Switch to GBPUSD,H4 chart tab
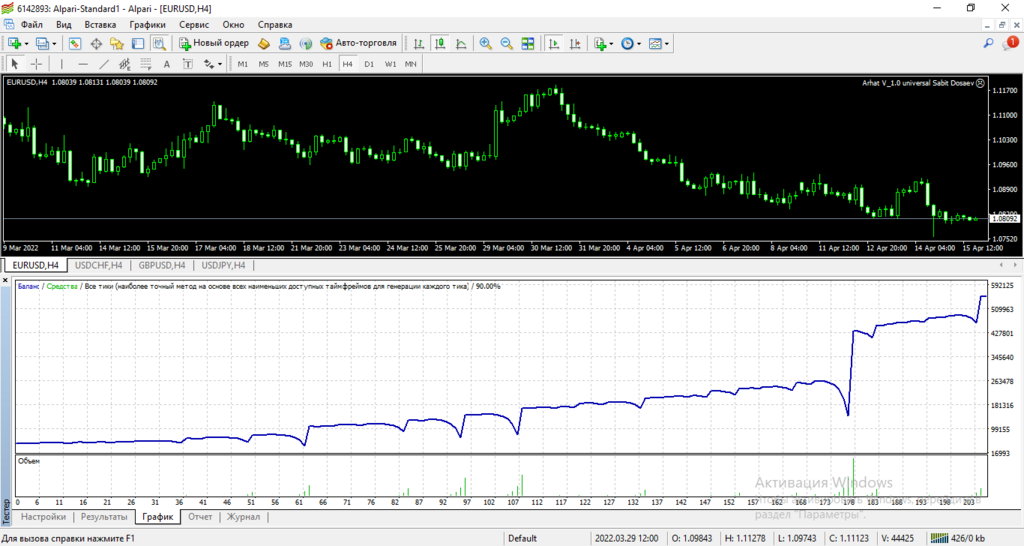Screen dimensions: 1024x546 (x=162, y=265)
